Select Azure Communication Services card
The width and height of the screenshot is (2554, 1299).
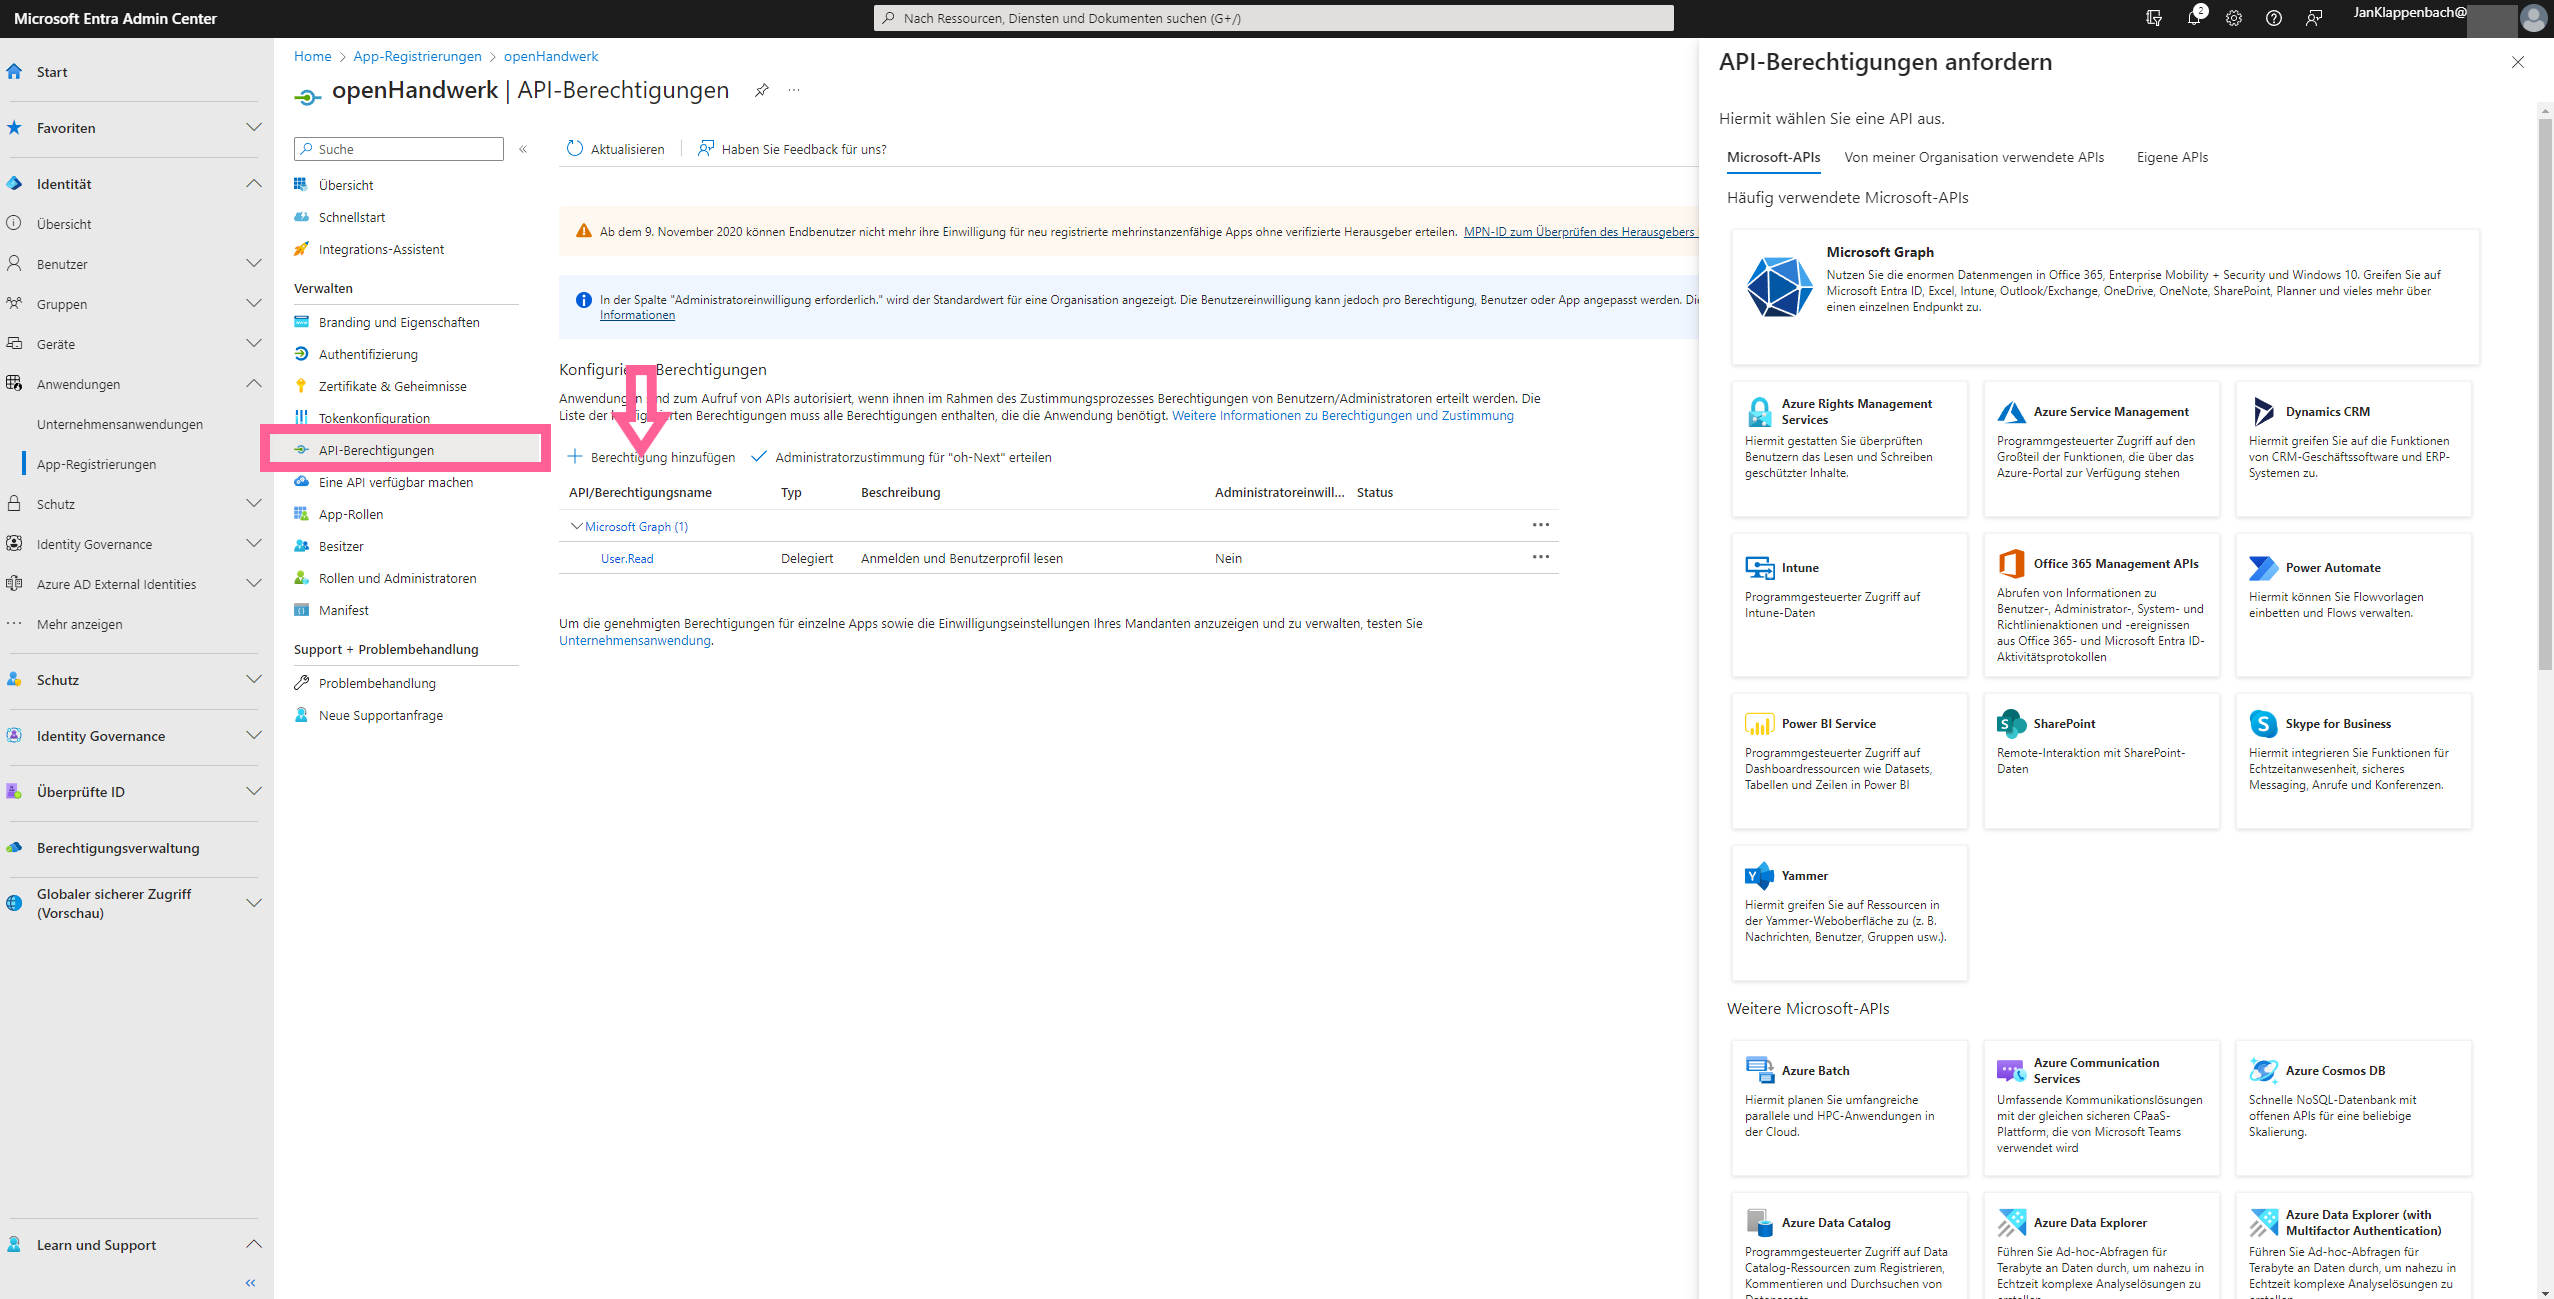2101,1108
